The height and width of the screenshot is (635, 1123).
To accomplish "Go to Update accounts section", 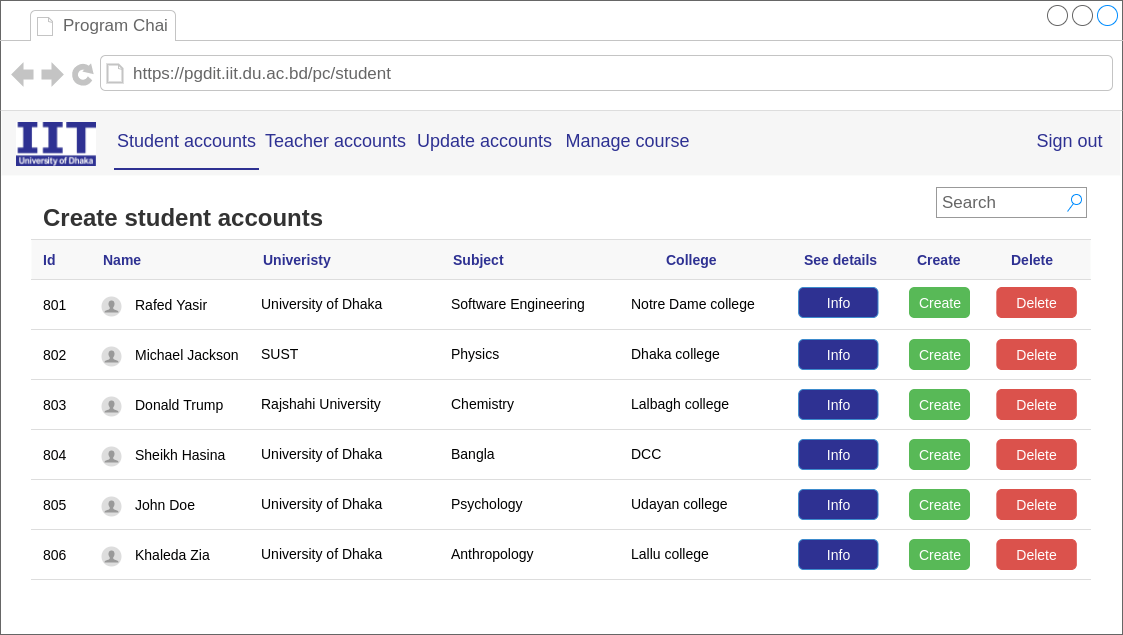I will click(x=484, y=141).
